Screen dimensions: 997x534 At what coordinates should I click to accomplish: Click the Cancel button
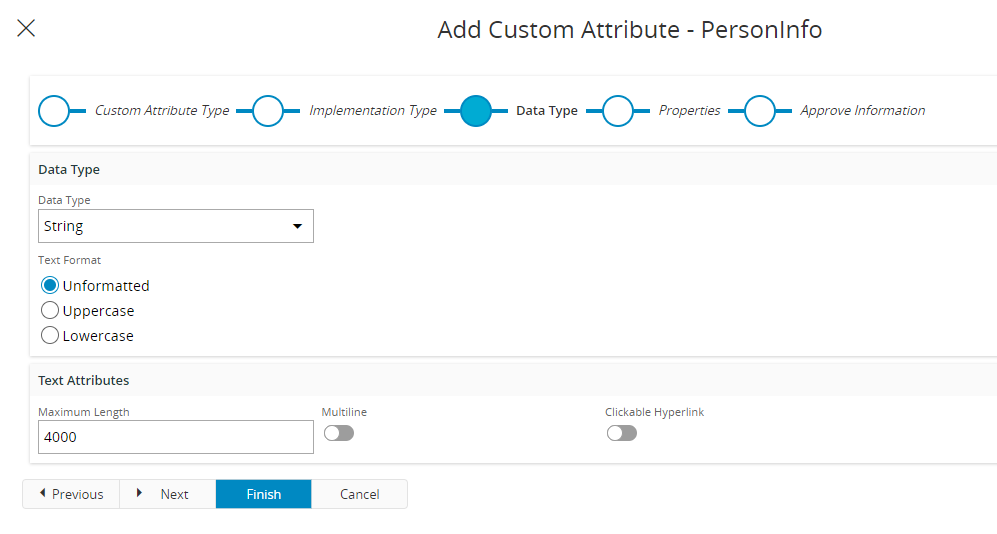pyautogui.click(x=359, y=494)
